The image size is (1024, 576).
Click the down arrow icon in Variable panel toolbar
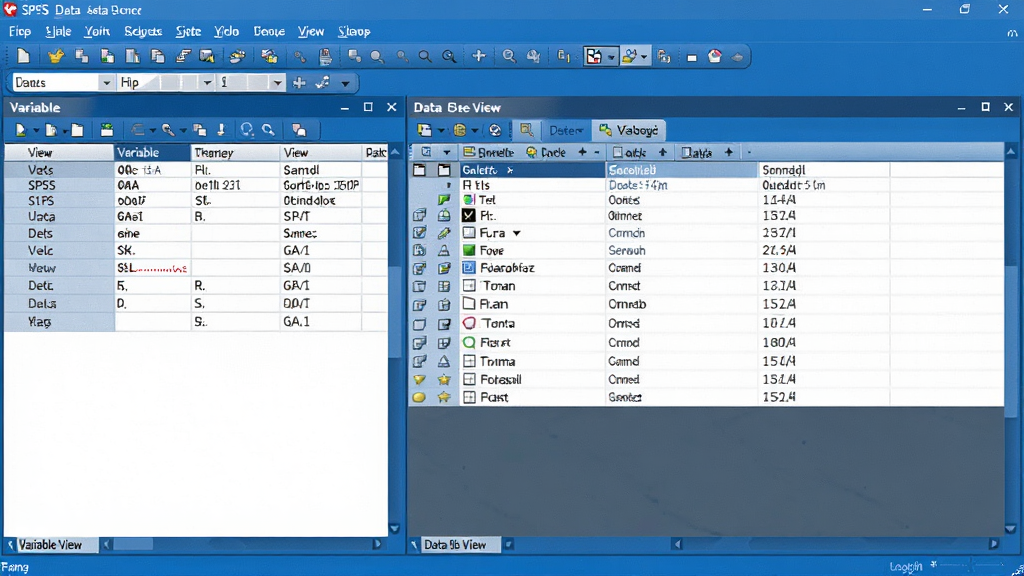click(221, 130)
